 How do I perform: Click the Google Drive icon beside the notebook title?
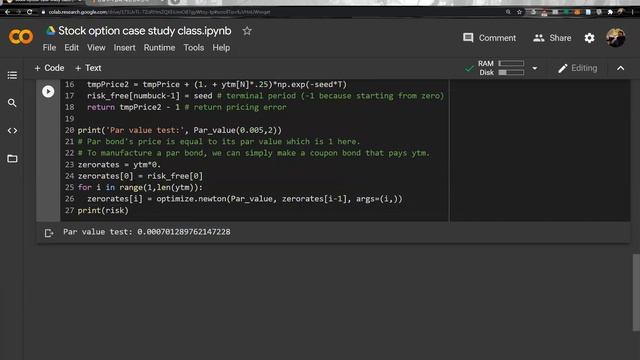pos(51,31)
